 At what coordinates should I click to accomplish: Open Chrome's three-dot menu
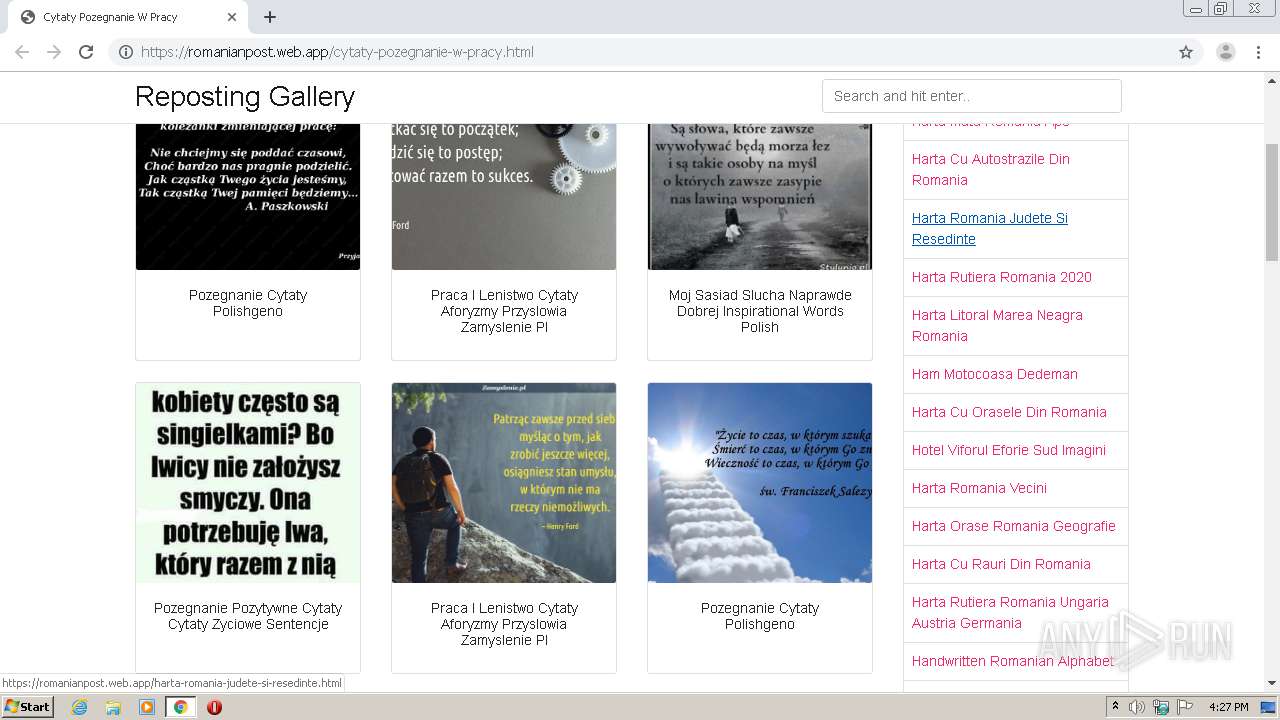1258,52
